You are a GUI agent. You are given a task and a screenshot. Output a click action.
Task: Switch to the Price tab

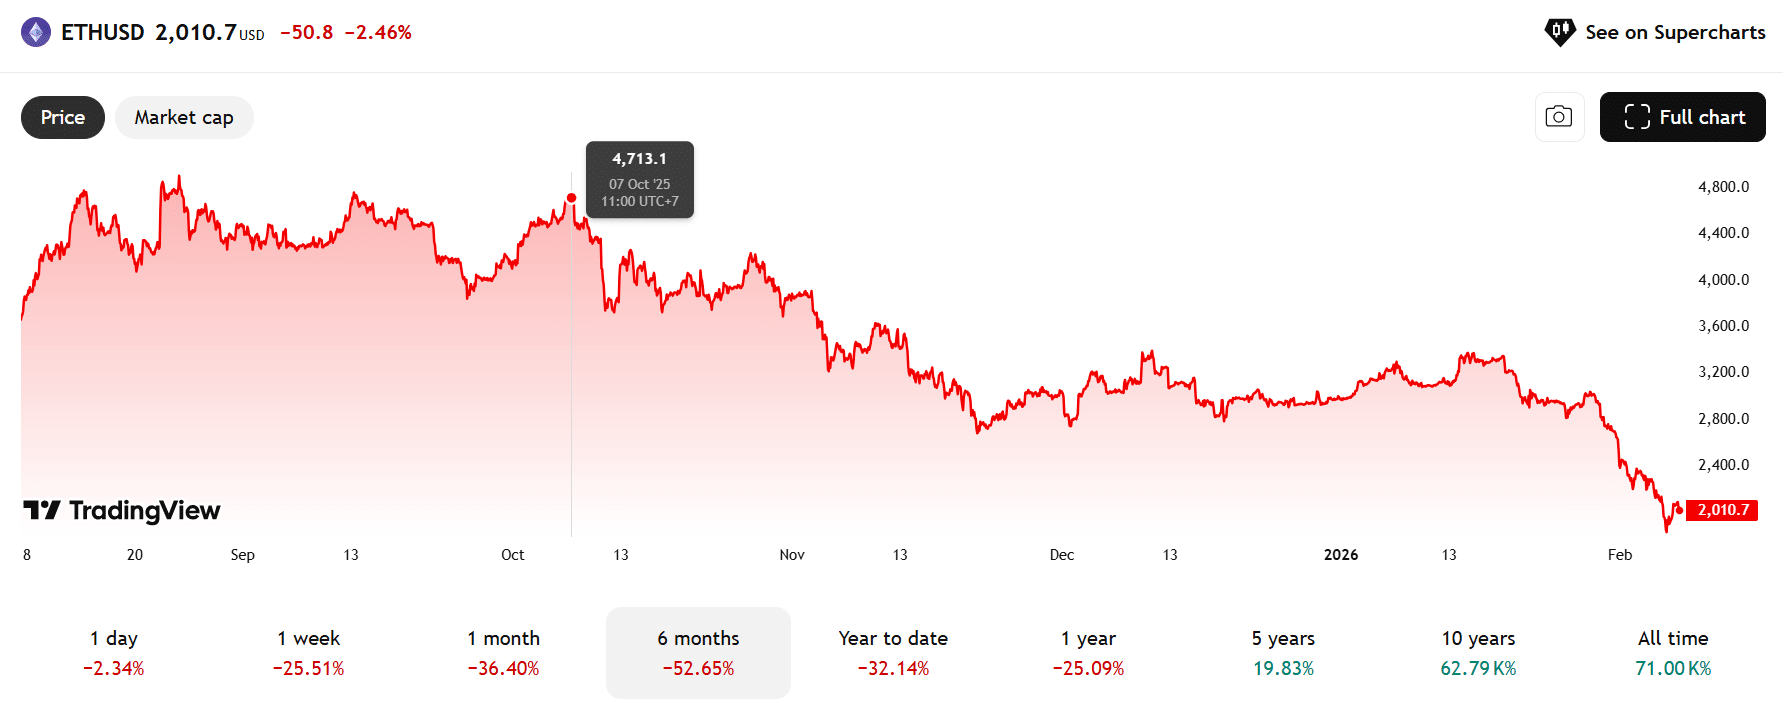pyautogui.click(x=63, y=118)
